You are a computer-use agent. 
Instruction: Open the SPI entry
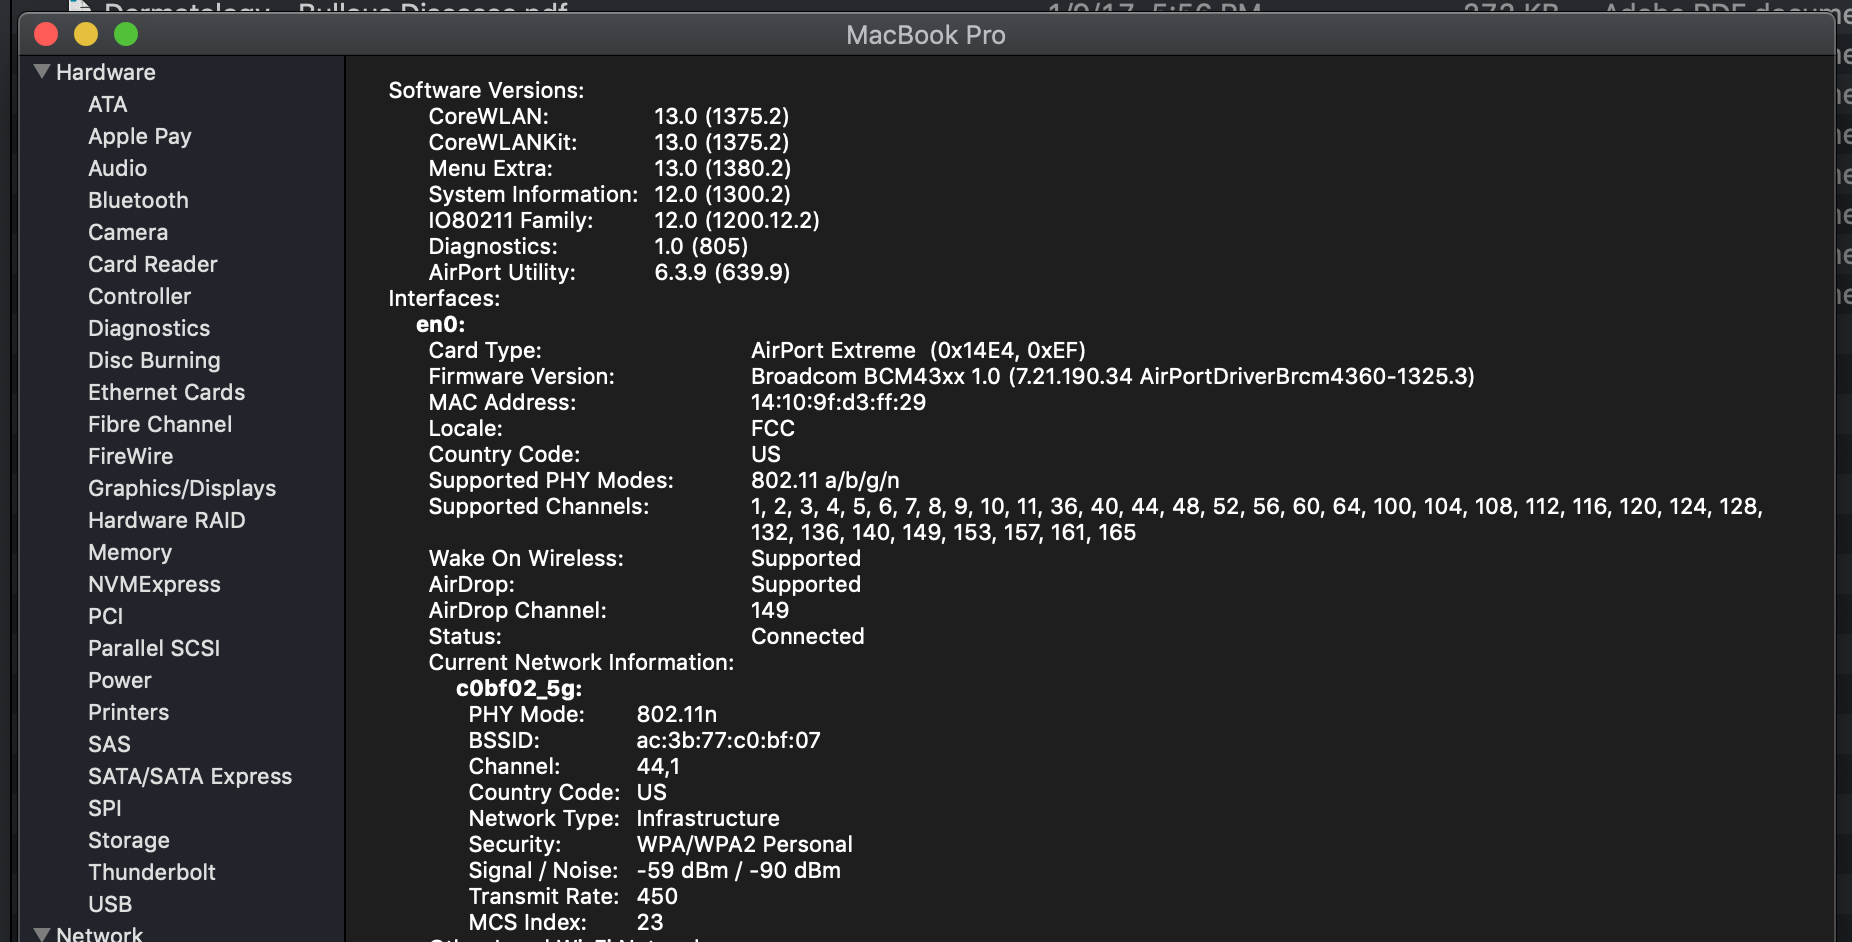104,808
